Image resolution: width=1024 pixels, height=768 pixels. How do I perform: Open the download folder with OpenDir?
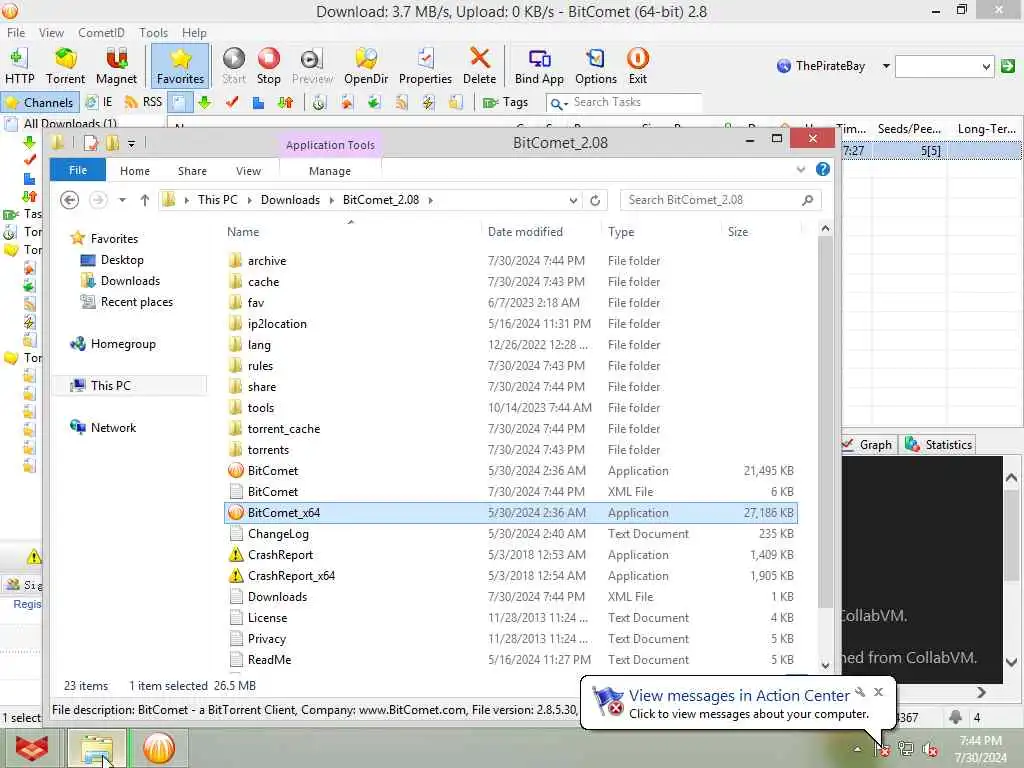tap(366, 66)
